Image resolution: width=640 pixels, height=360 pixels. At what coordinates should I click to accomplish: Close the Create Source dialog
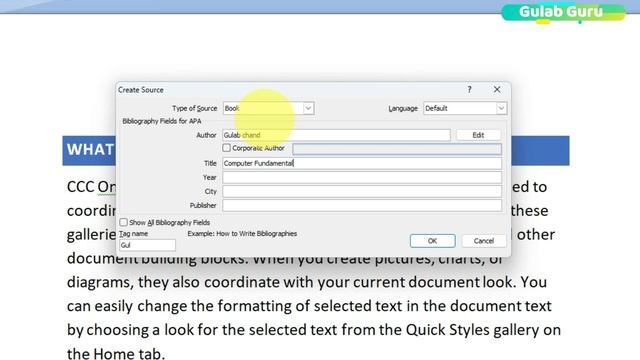click(497, 89)
